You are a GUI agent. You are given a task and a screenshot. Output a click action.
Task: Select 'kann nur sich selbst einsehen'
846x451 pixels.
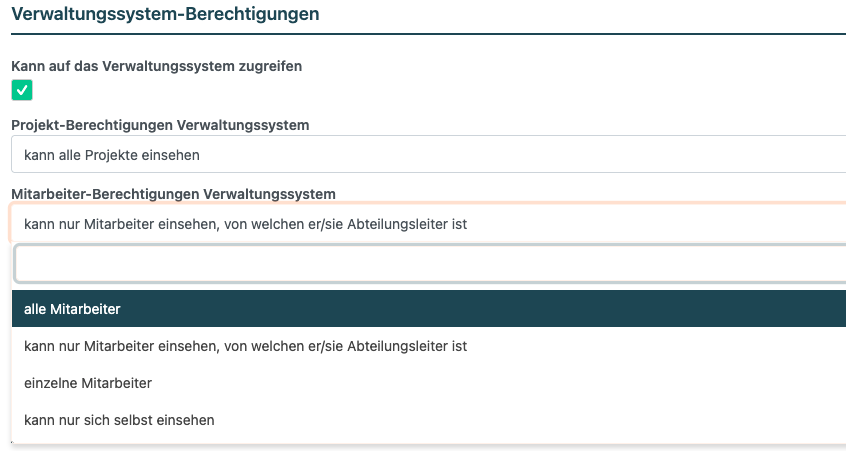point(119,420)
